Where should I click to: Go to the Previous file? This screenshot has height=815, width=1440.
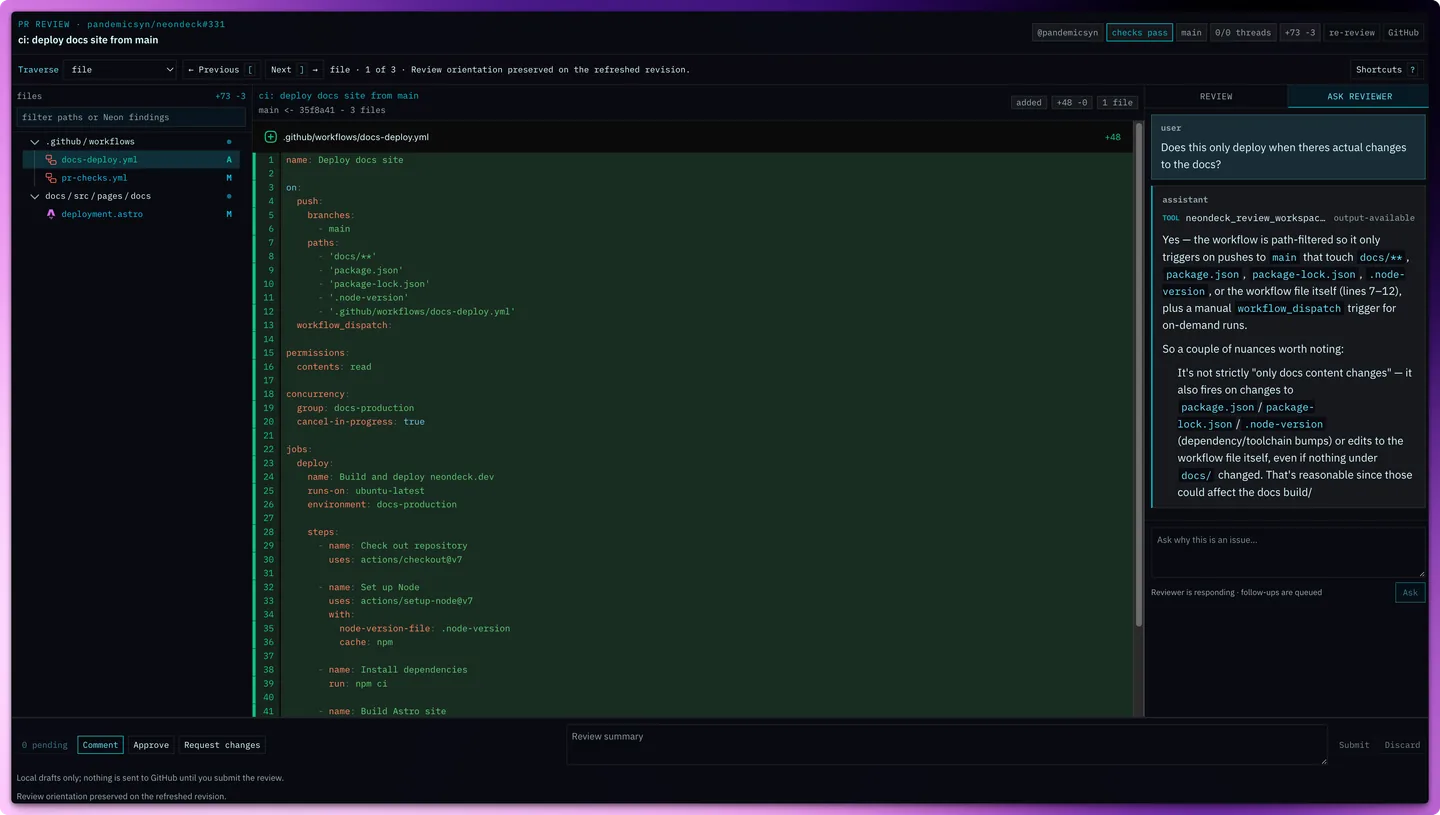point(221,70)
